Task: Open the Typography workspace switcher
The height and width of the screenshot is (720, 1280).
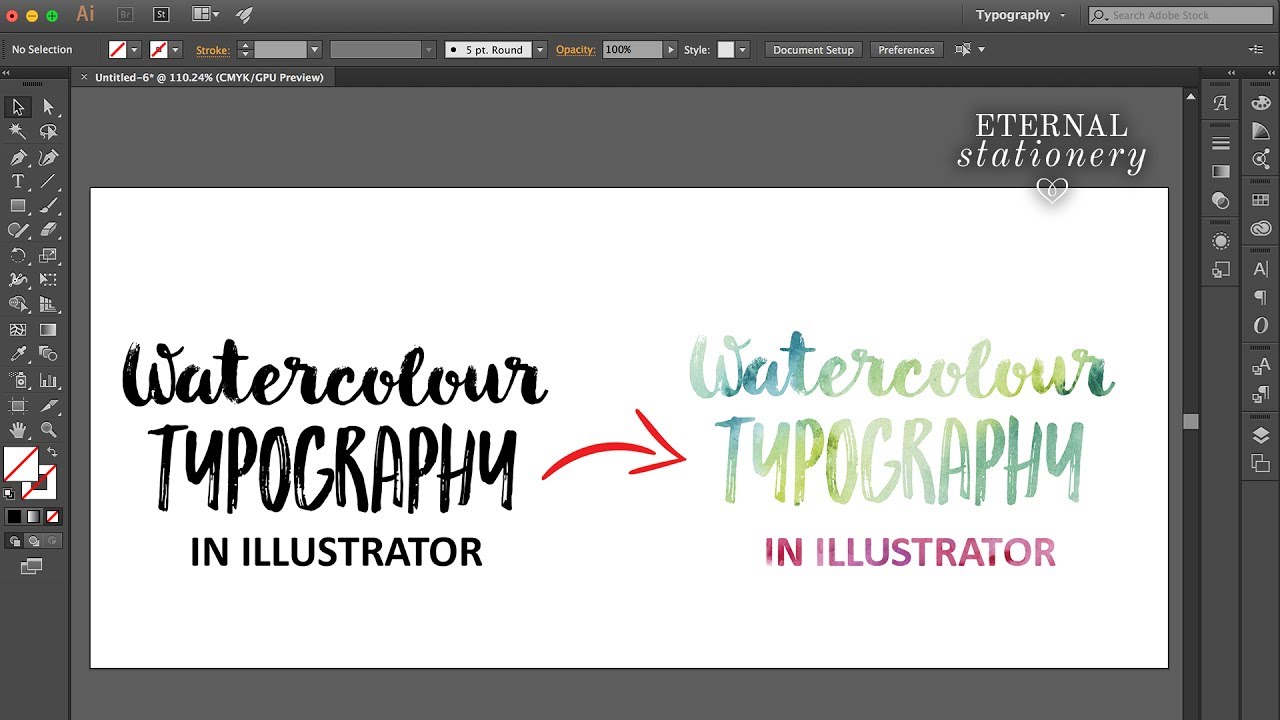Action: tap(1021, 15)
